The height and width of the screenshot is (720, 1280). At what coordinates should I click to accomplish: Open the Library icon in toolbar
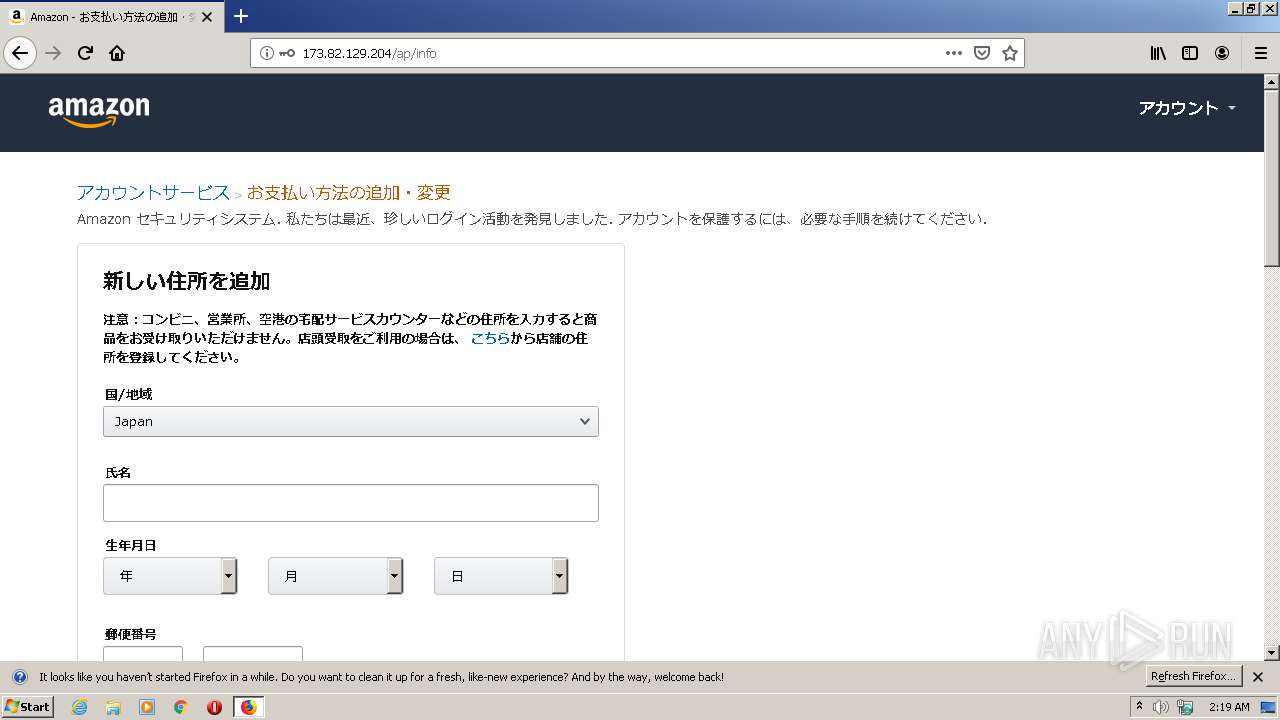1158,53
